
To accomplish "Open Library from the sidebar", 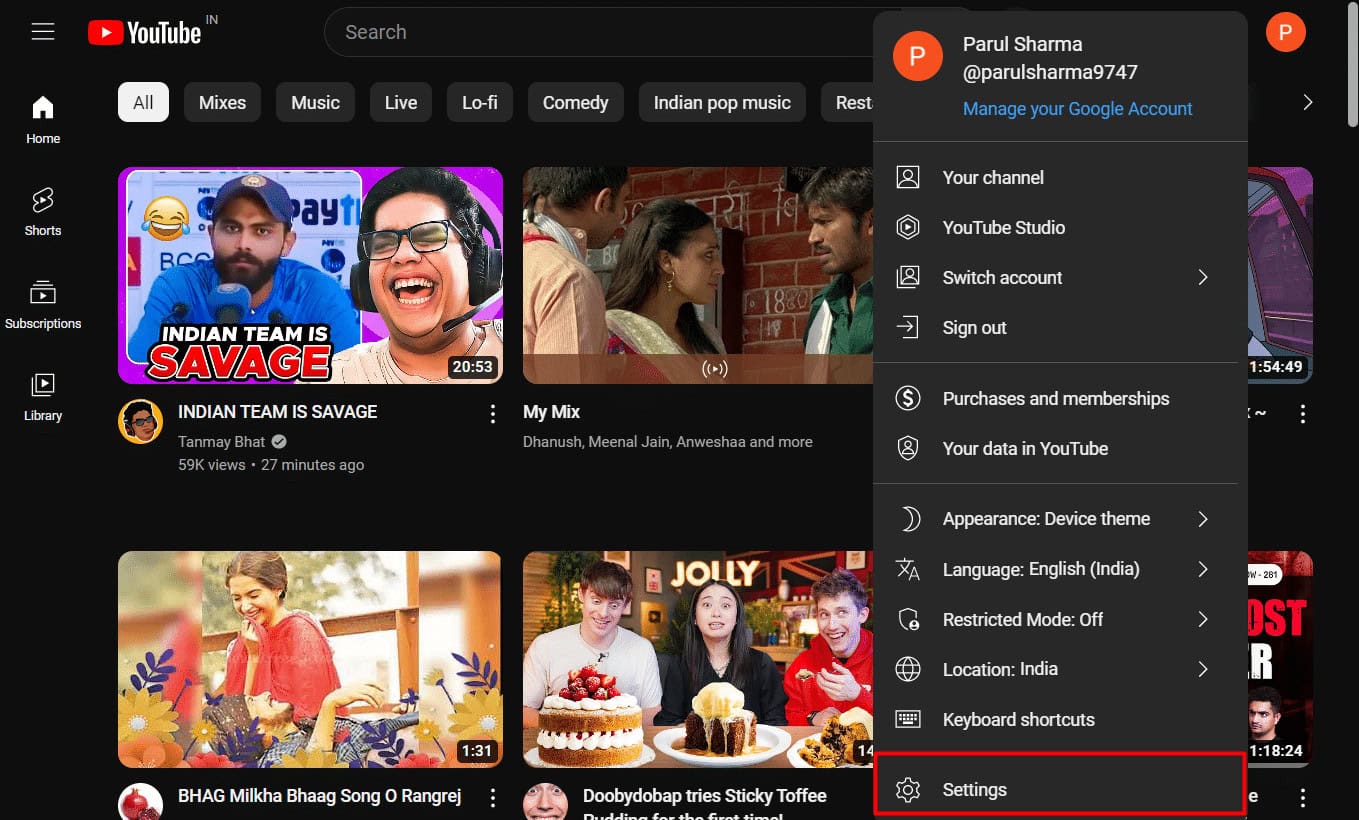I will [43, 396].
